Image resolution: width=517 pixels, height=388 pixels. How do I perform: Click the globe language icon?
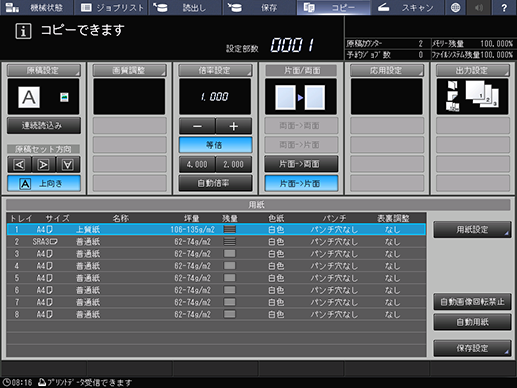pyautogui.click(x=455, y=7)
